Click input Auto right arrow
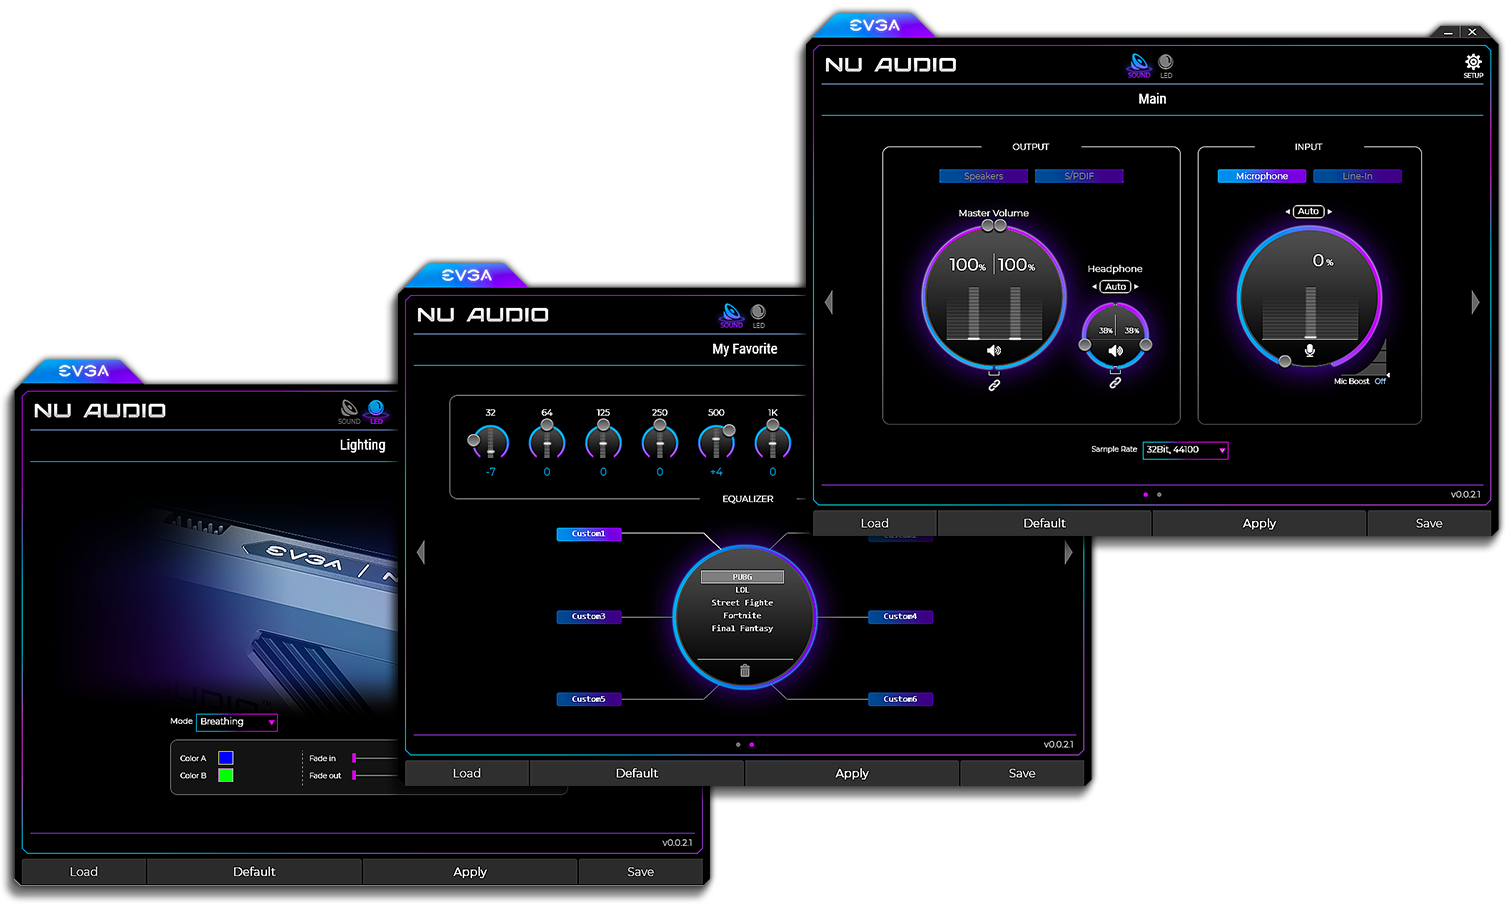The width and height of the screenshot is (1511, 913). point(1329,212)
